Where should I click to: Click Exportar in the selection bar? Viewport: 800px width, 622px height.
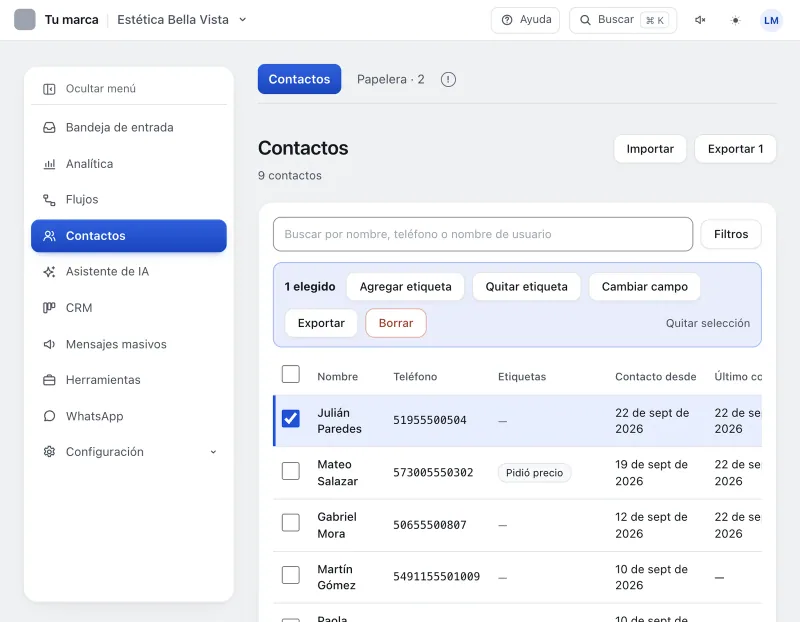pyautogui.click(x=321, y=323)
